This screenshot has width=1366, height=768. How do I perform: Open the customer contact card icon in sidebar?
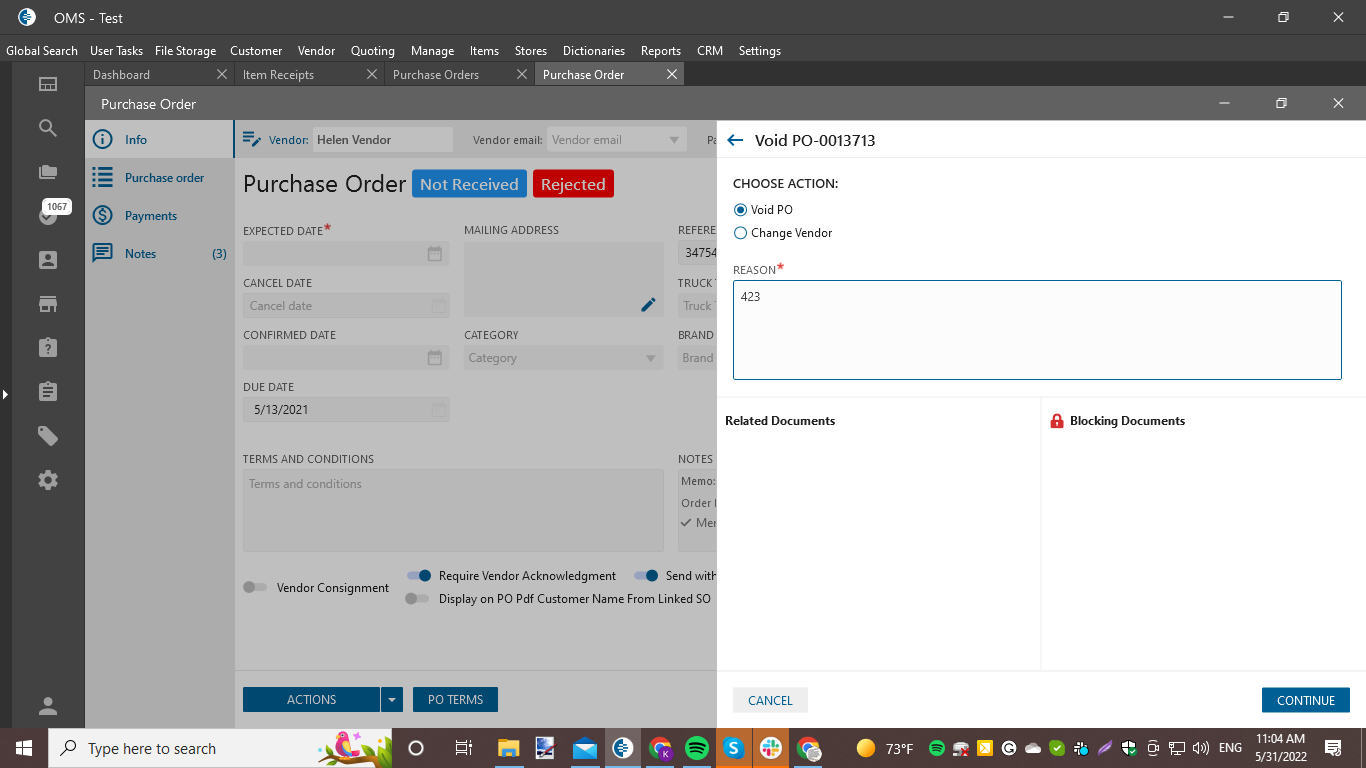(x=48, y=260)
